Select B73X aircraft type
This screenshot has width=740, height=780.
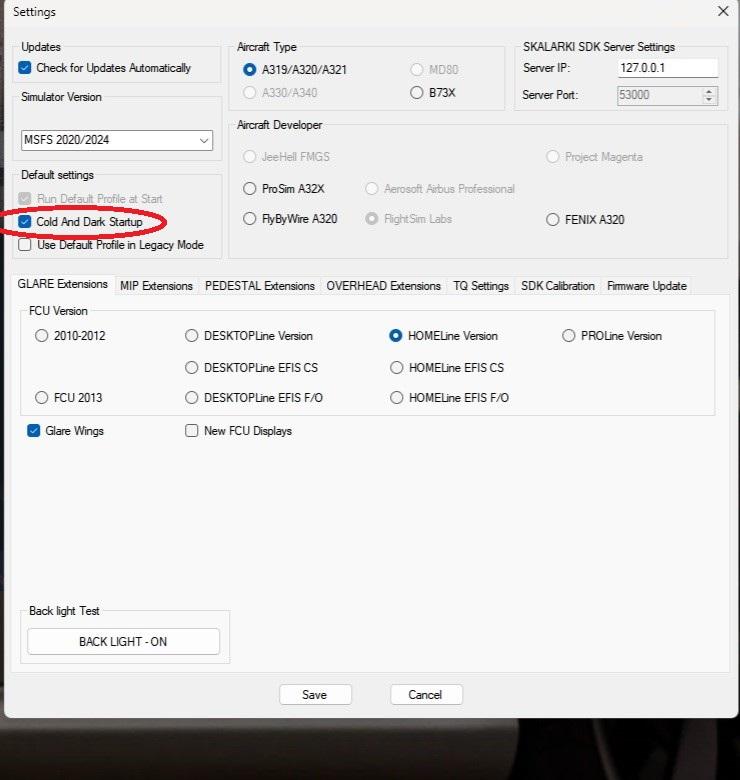[x=417, y=93]
